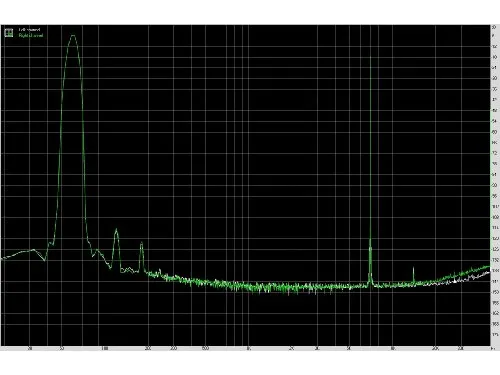Click the 500 label on the frequency axis
The image size is (500, 375).
point(205,349)
